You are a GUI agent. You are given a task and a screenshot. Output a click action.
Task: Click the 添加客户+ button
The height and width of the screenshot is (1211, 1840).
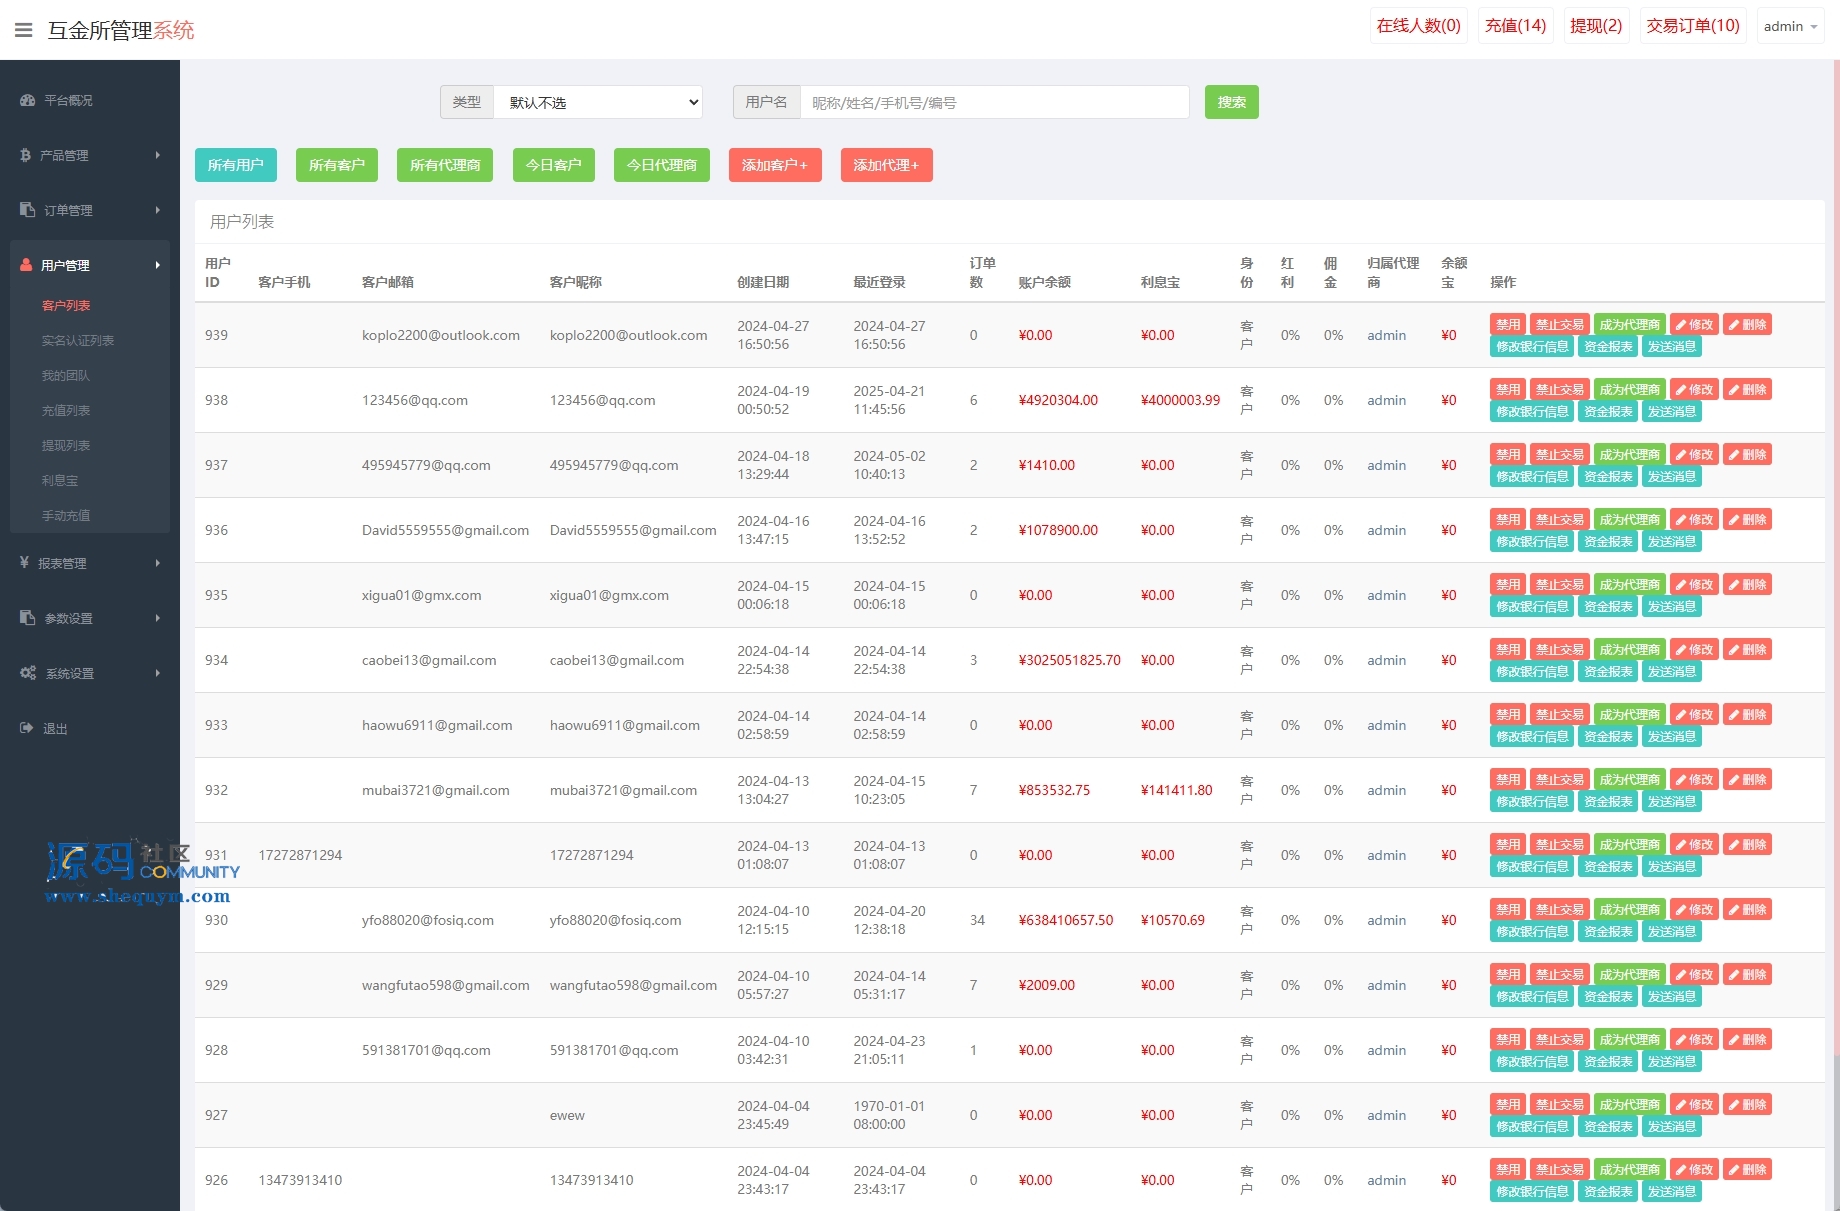[775, 165]
